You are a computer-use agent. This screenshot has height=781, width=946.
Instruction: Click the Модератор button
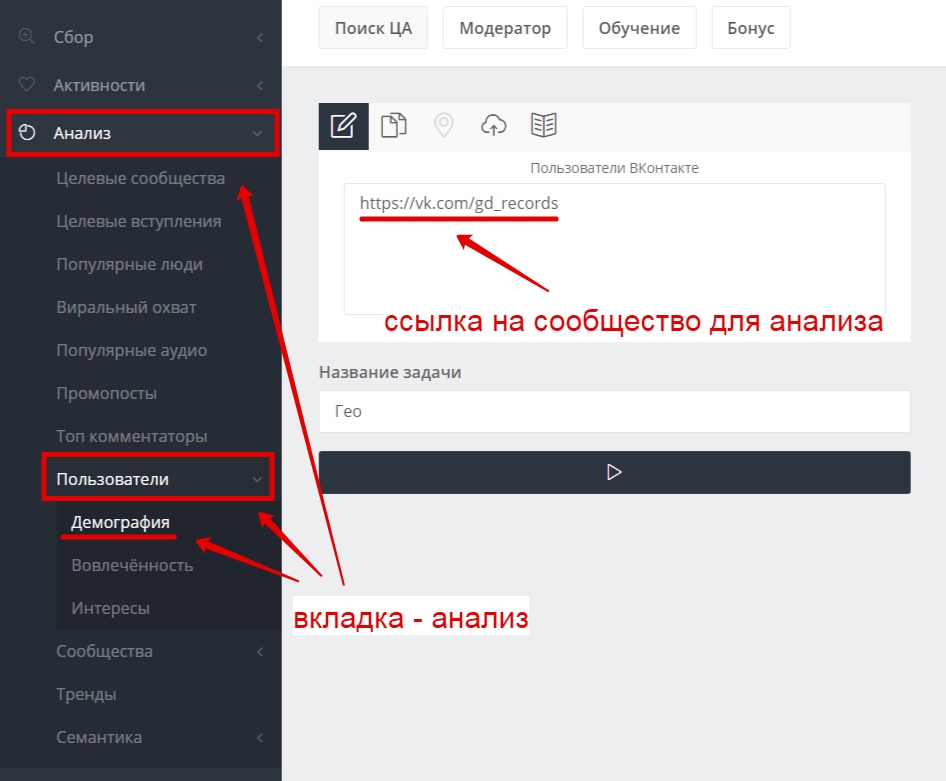click(x=505, y=28)
